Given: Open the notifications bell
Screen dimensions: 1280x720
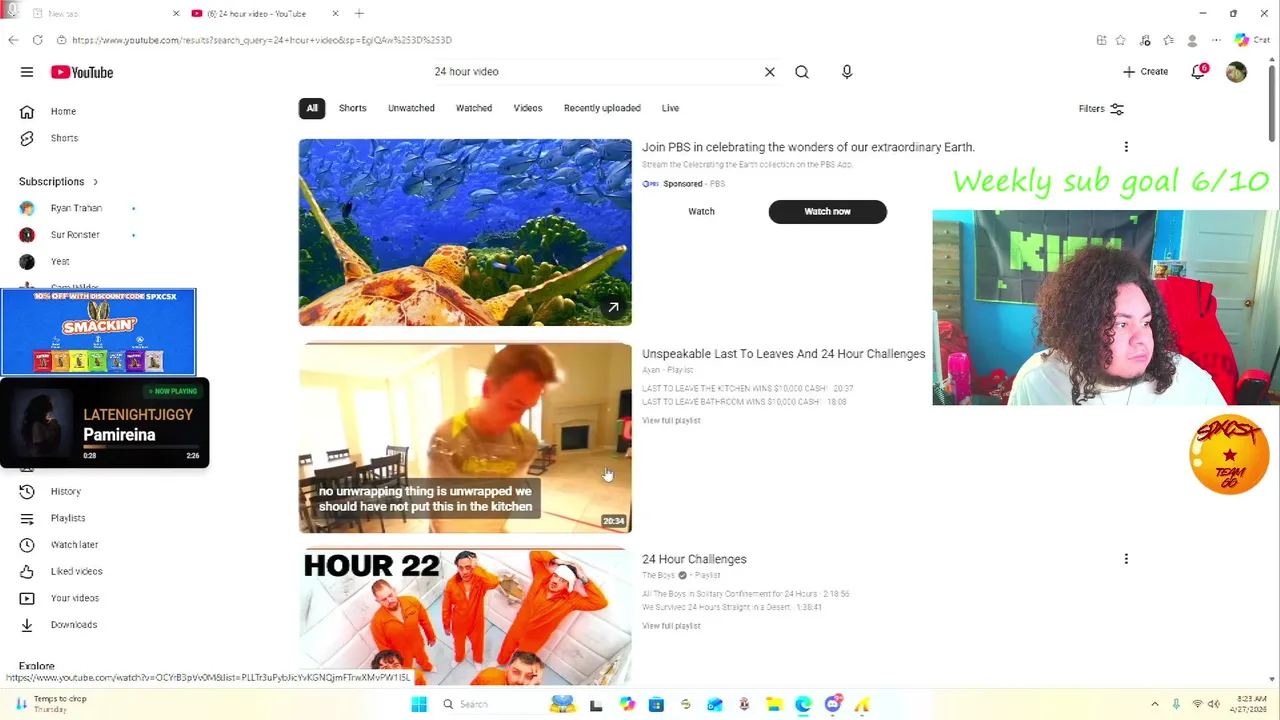Looking at the screenshot, I should [1198, 72].
